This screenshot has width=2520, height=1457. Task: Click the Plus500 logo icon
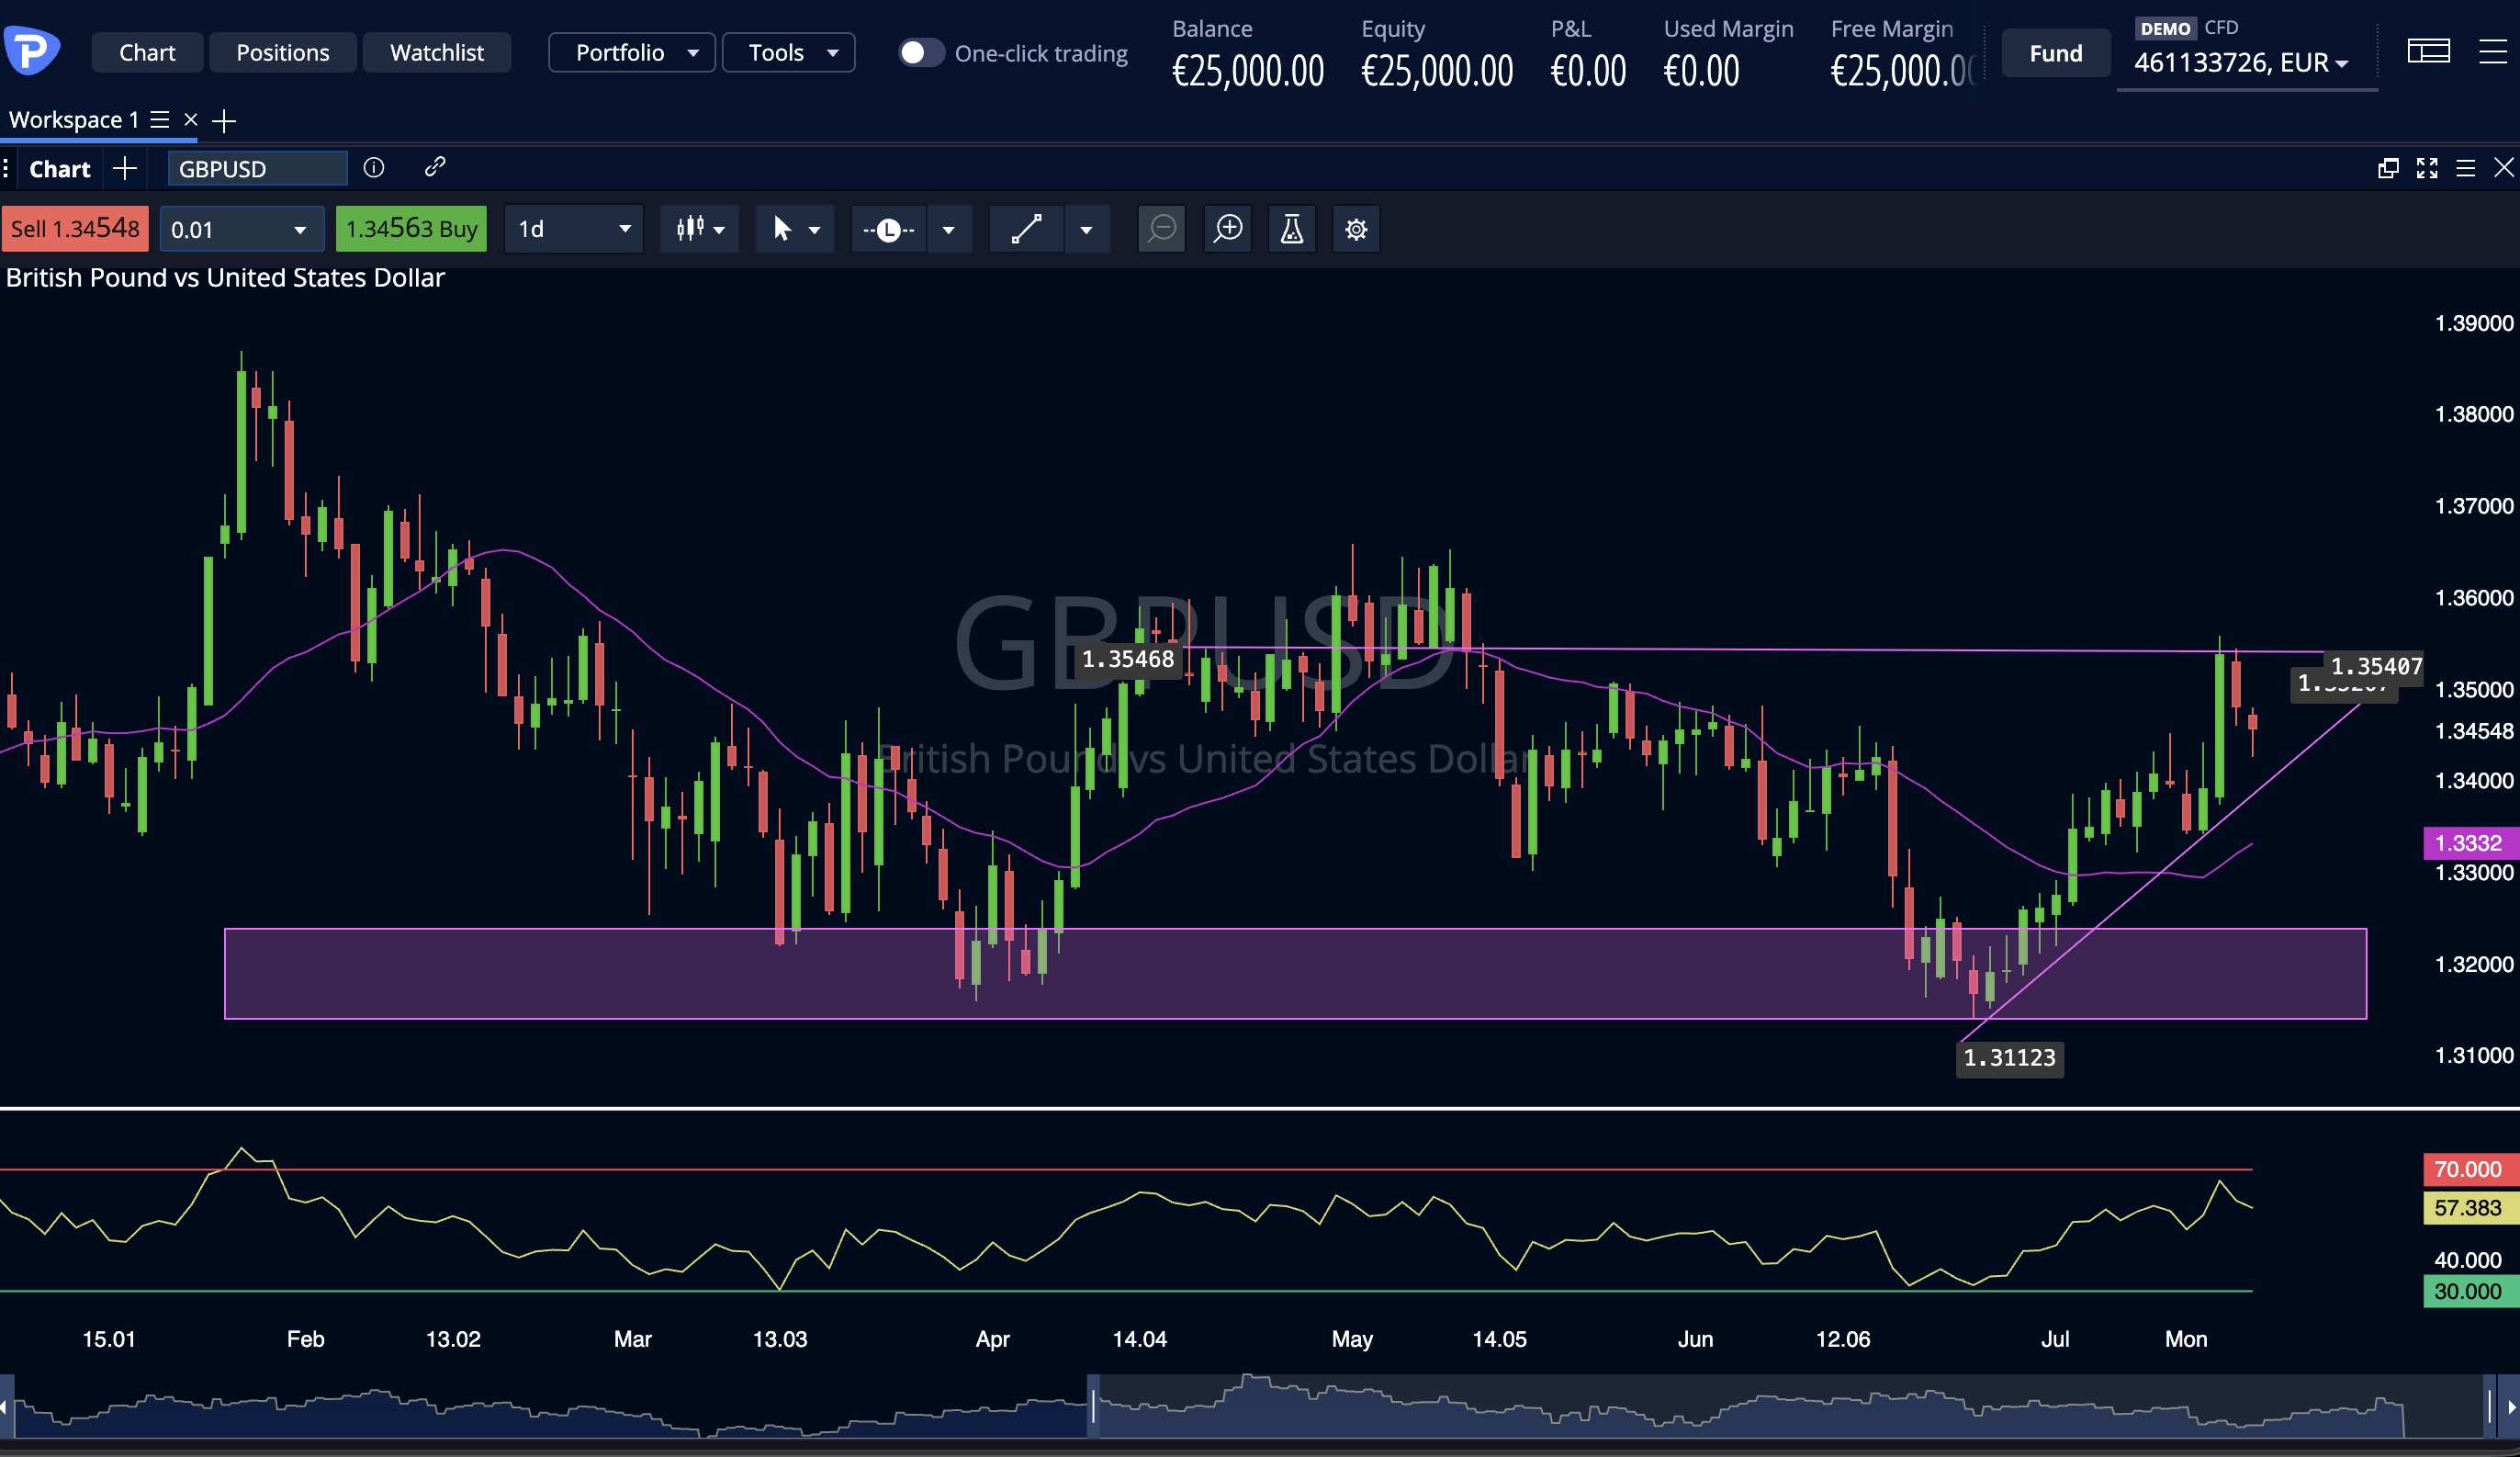31,51
